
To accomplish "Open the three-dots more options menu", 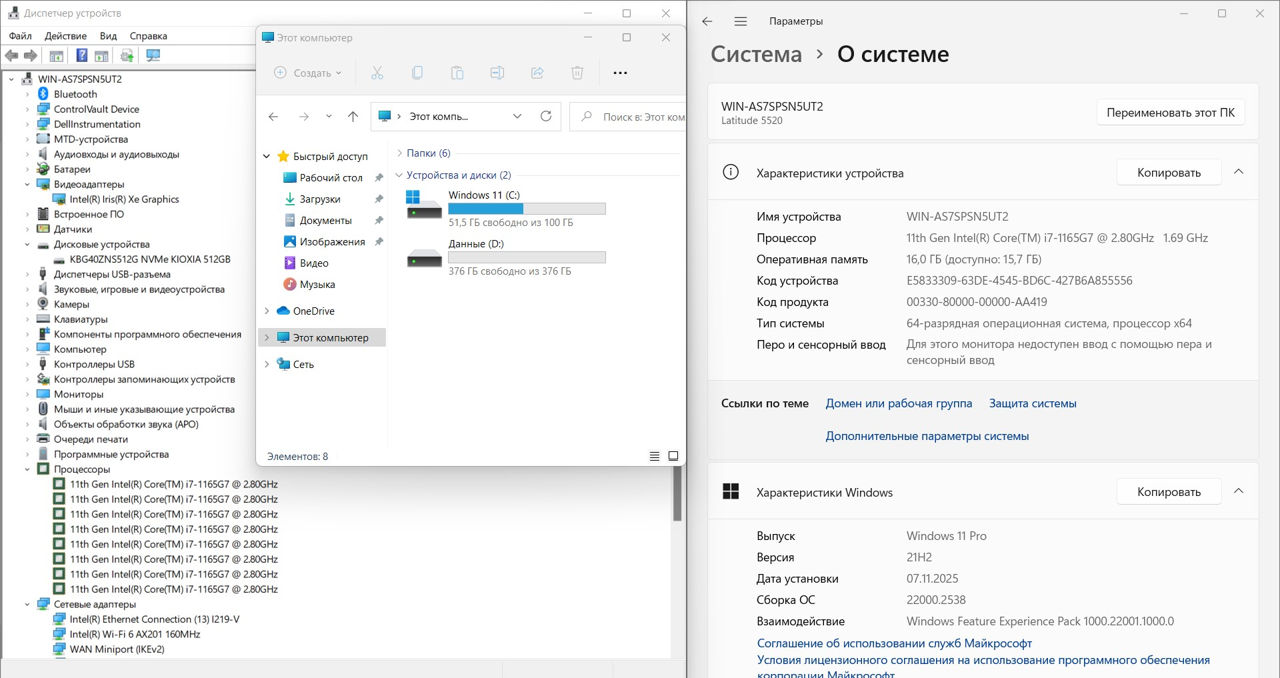I will click(x=620, y=73).
